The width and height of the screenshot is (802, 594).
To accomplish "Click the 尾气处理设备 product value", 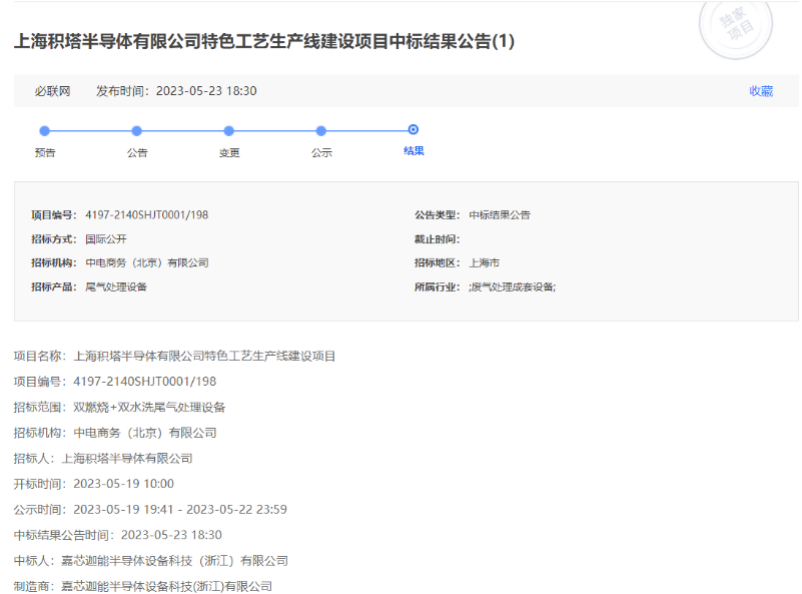I will coord(117,287).
